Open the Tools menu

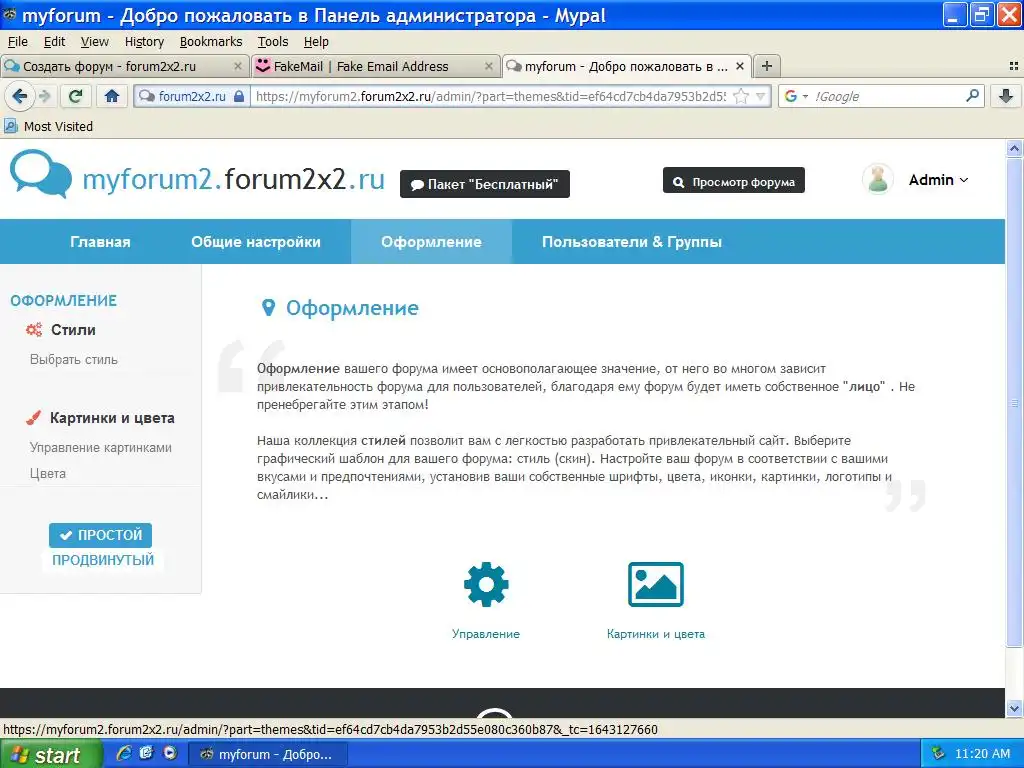click(x=272, y=42)
